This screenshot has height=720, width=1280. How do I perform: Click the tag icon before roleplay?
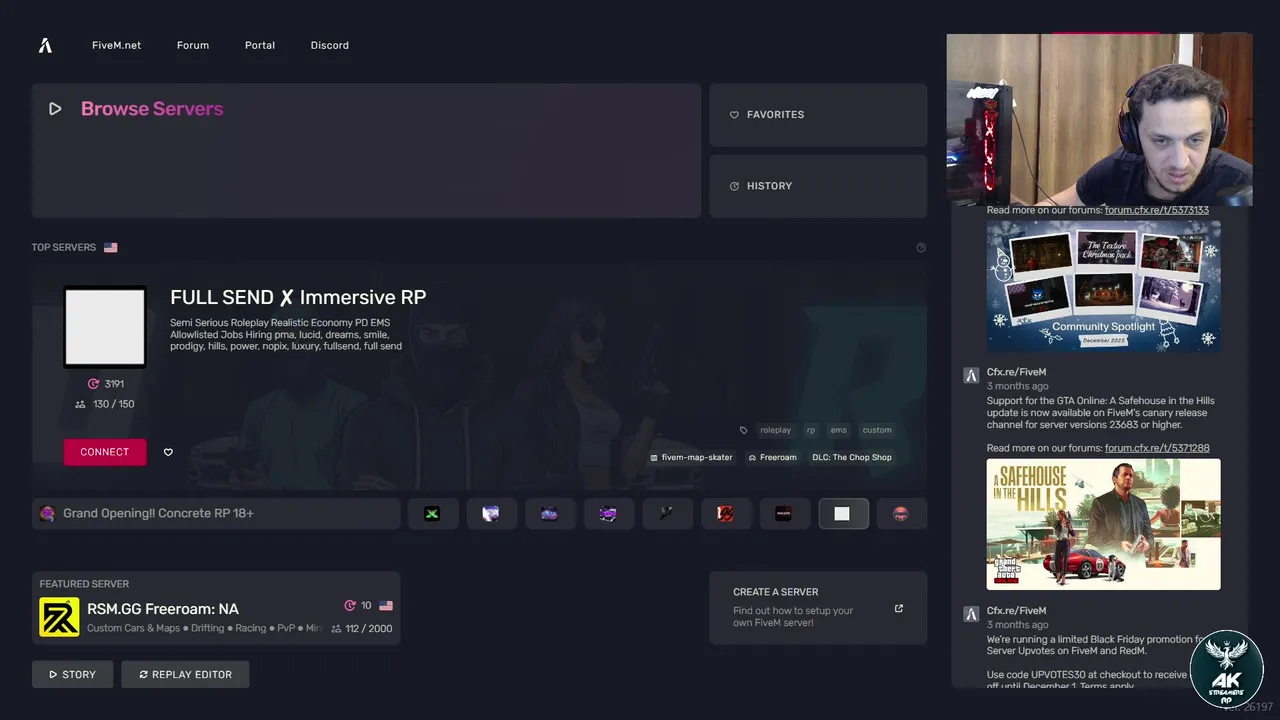coord(743,430)
